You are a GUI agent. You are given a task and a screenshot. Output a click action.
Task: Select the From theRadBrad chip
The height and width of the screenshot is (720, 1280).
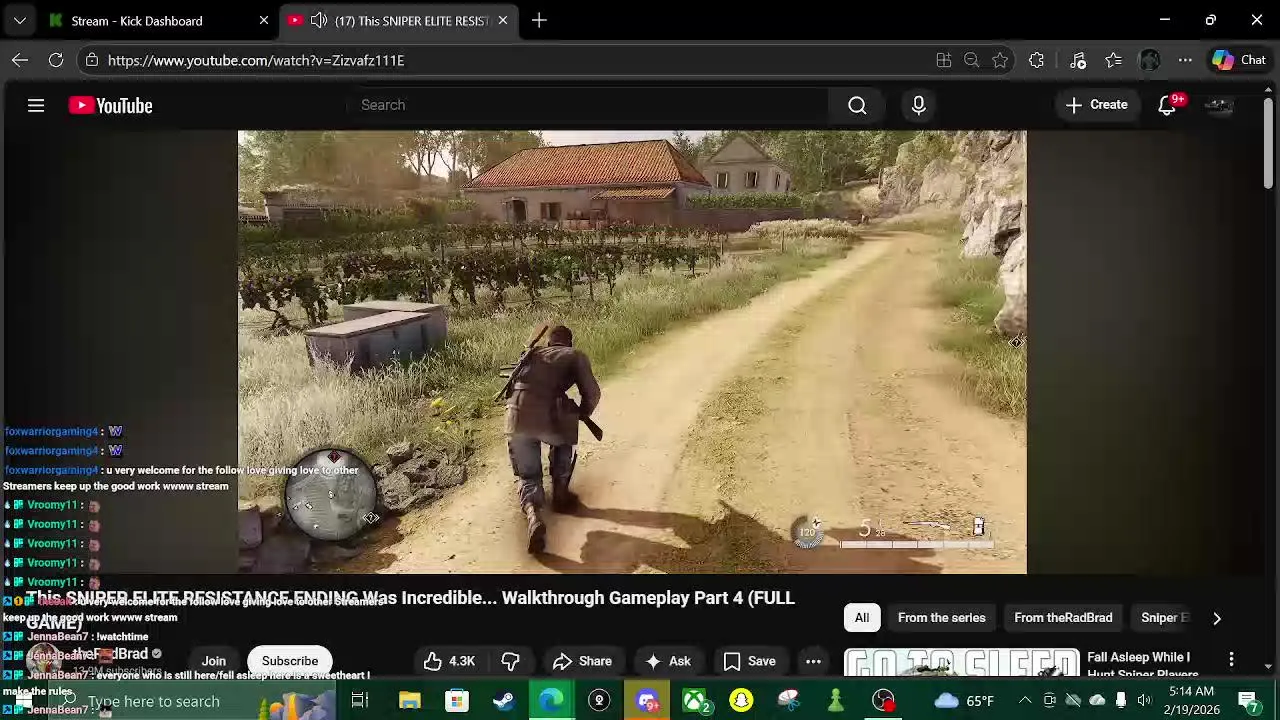tap(1063, 618)
